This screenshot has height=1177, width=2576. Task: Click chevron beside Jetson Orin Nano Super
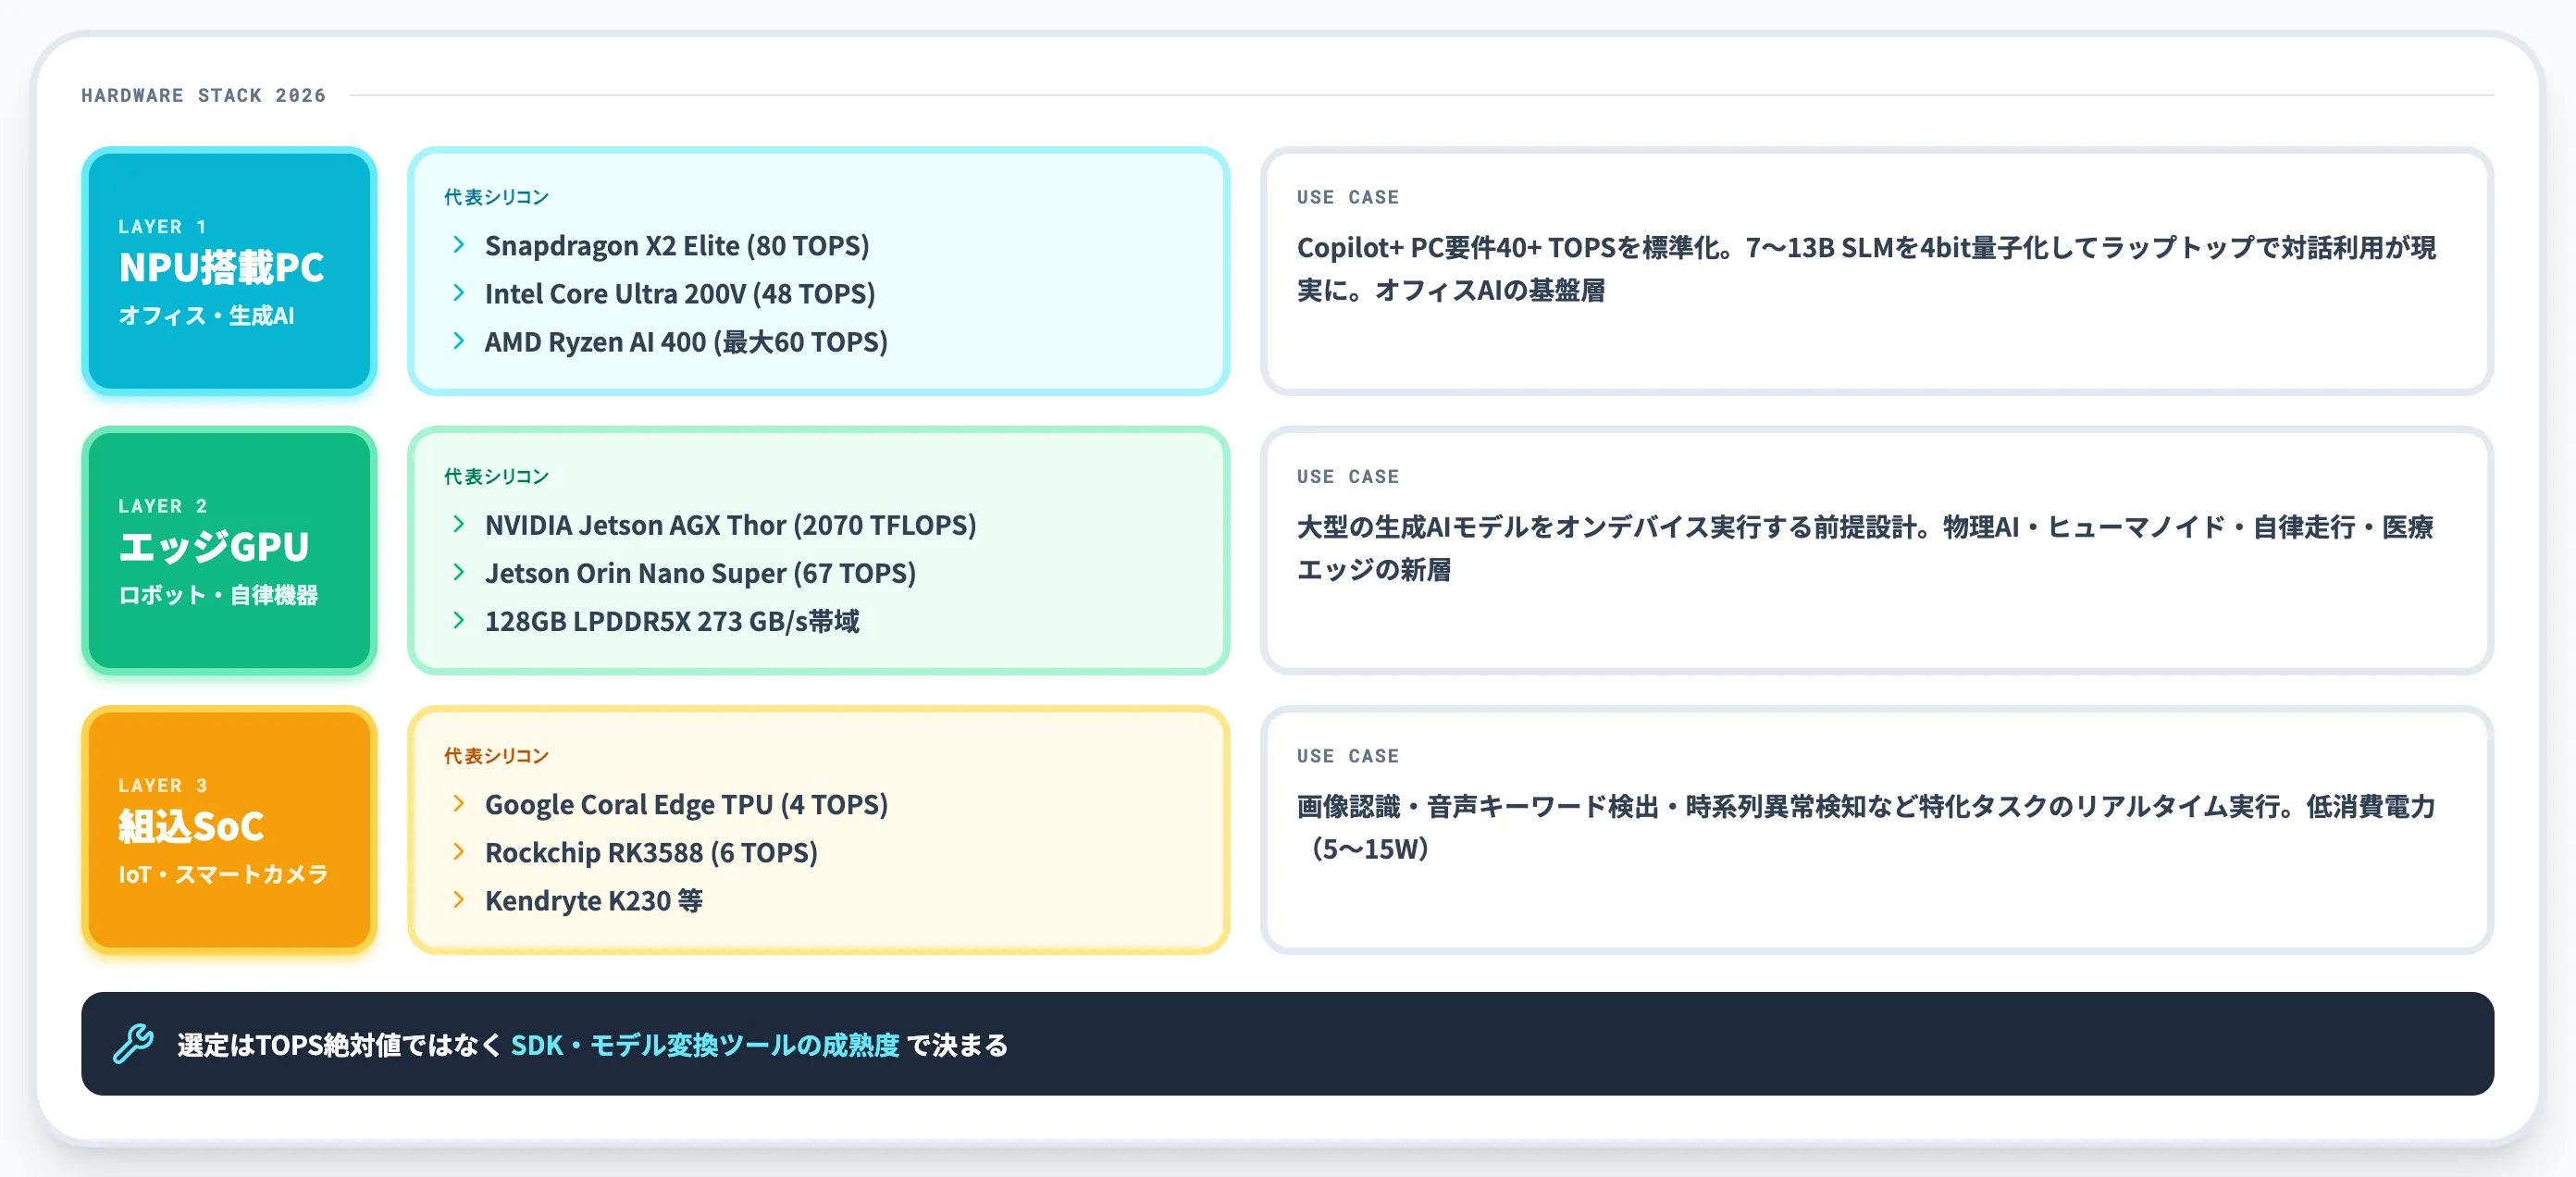point(459,572)
